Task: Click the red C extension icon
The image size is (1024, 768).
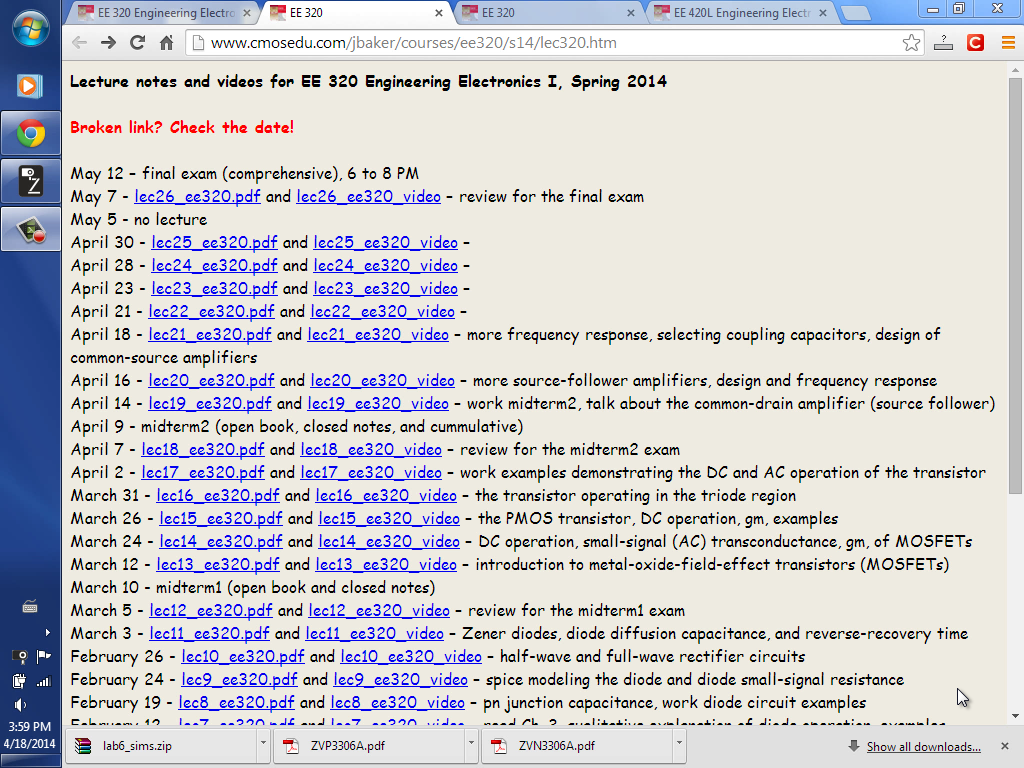Action: (x=975, y=43)
